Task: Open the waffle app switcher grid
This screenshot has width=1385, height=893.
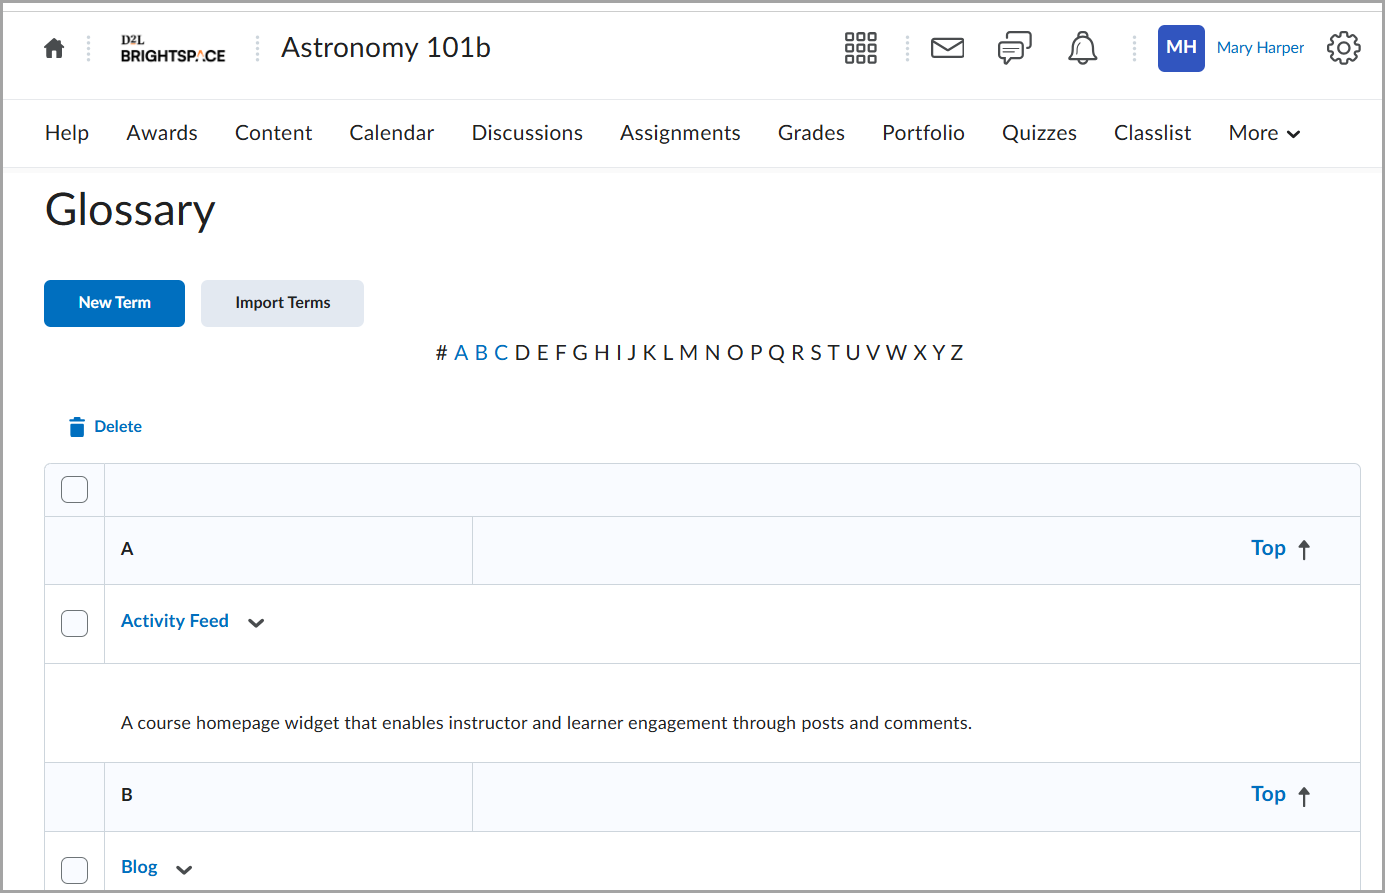Action: [860, 47]
